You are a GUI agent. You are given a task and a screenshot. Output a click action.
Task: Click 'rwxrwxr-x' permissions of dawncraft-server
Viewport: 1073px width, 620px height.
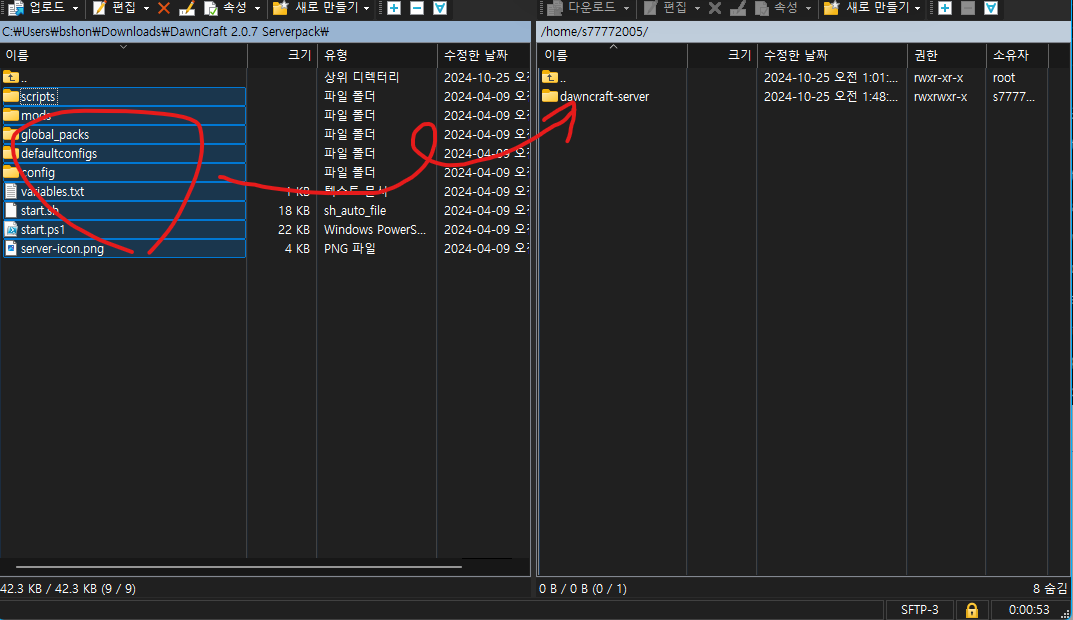(941, 96)
